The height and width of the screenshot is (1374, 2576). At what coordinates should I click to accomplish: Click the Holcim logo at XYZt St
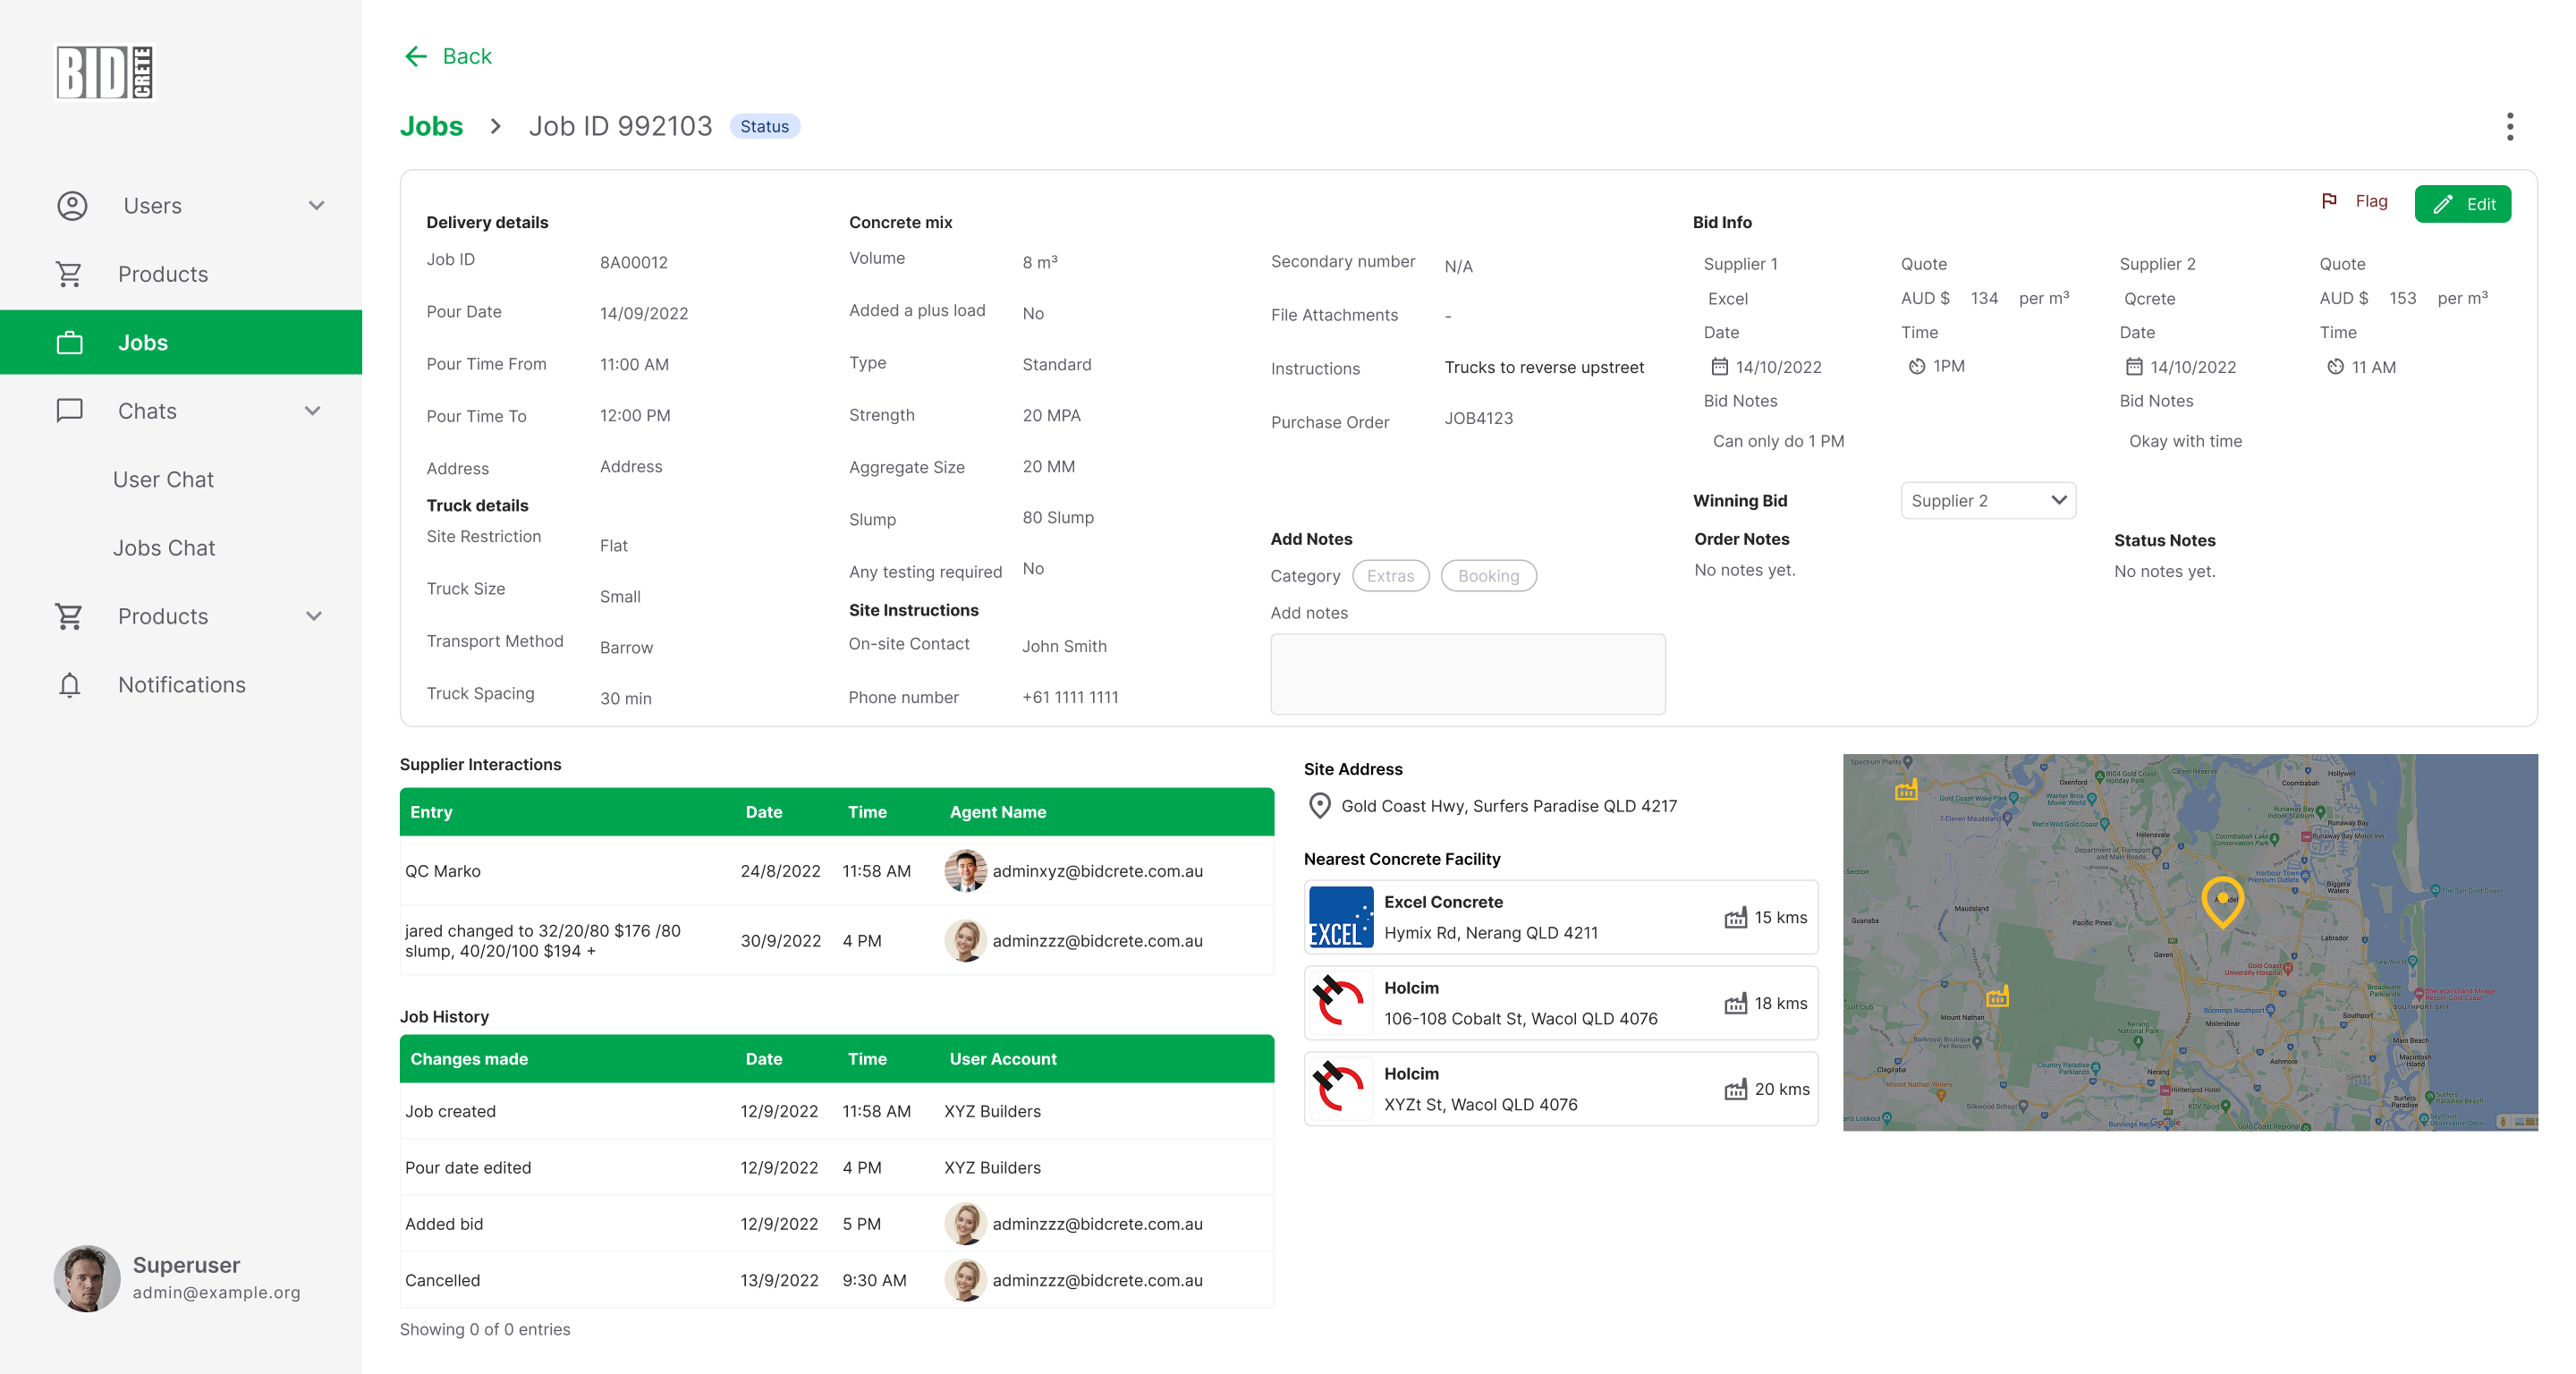click(x=1341, y=1088)
